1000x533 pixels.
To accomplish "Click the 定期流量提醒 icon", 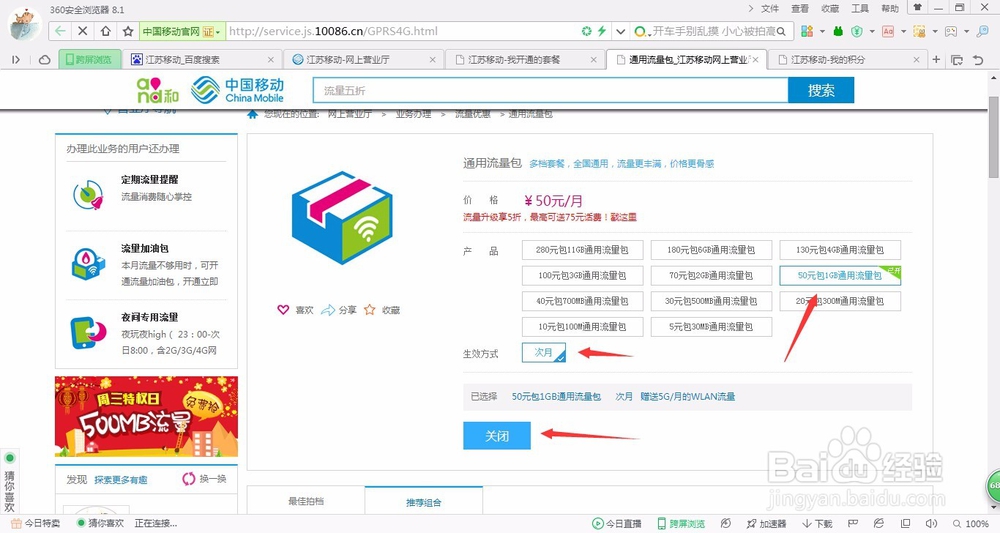I will pyautogui.click(x=88, y=194).
